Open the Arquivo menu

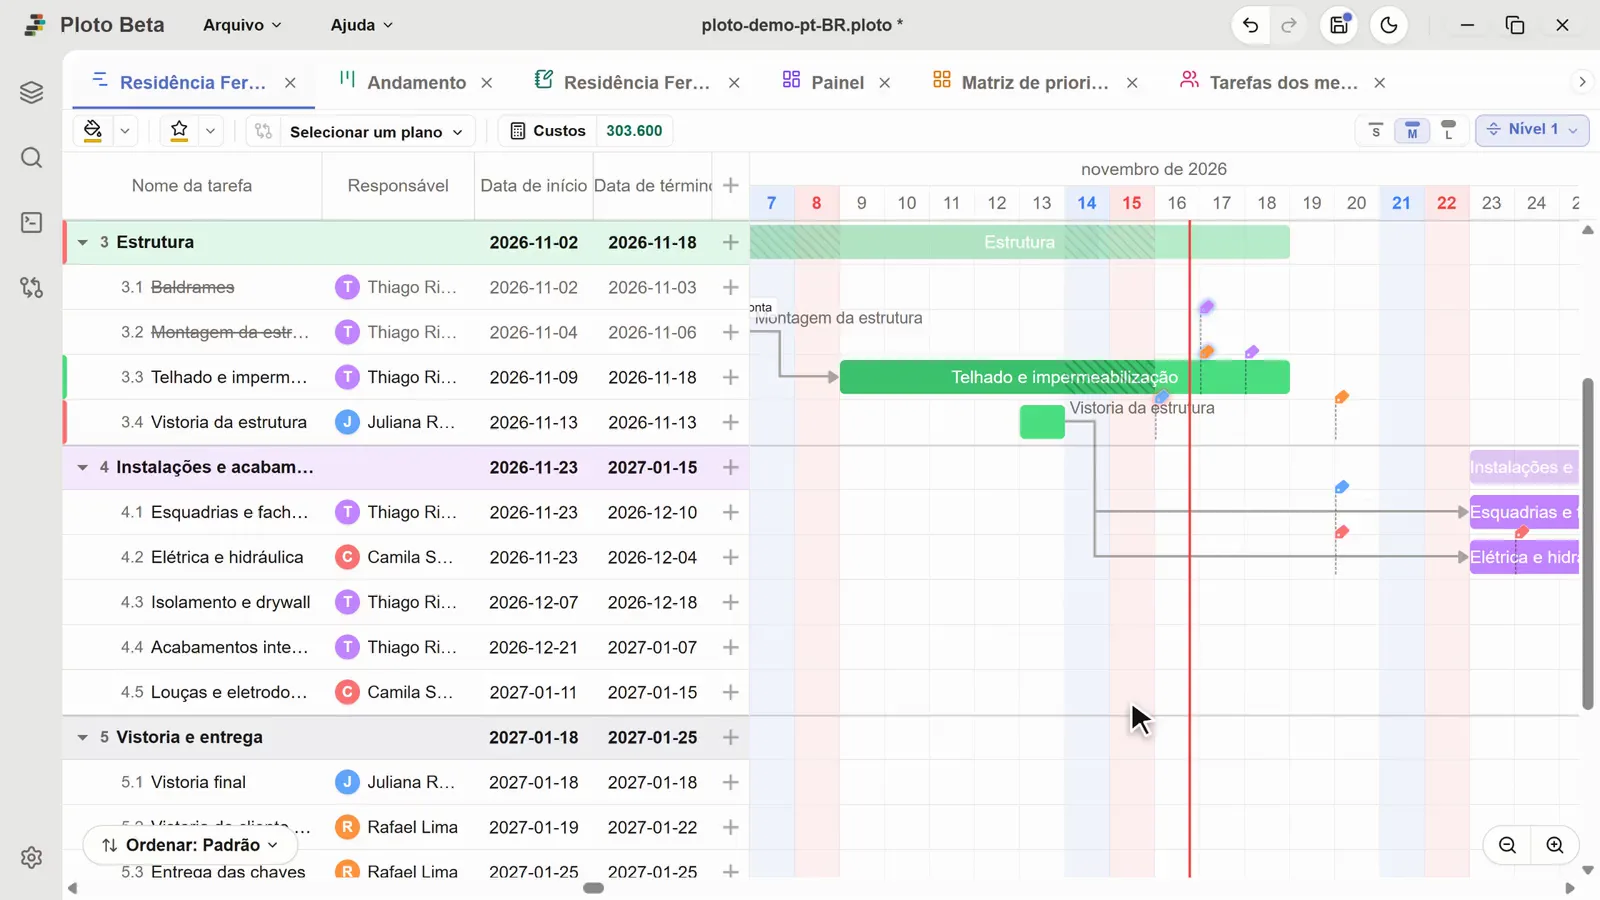click(242, 25)
